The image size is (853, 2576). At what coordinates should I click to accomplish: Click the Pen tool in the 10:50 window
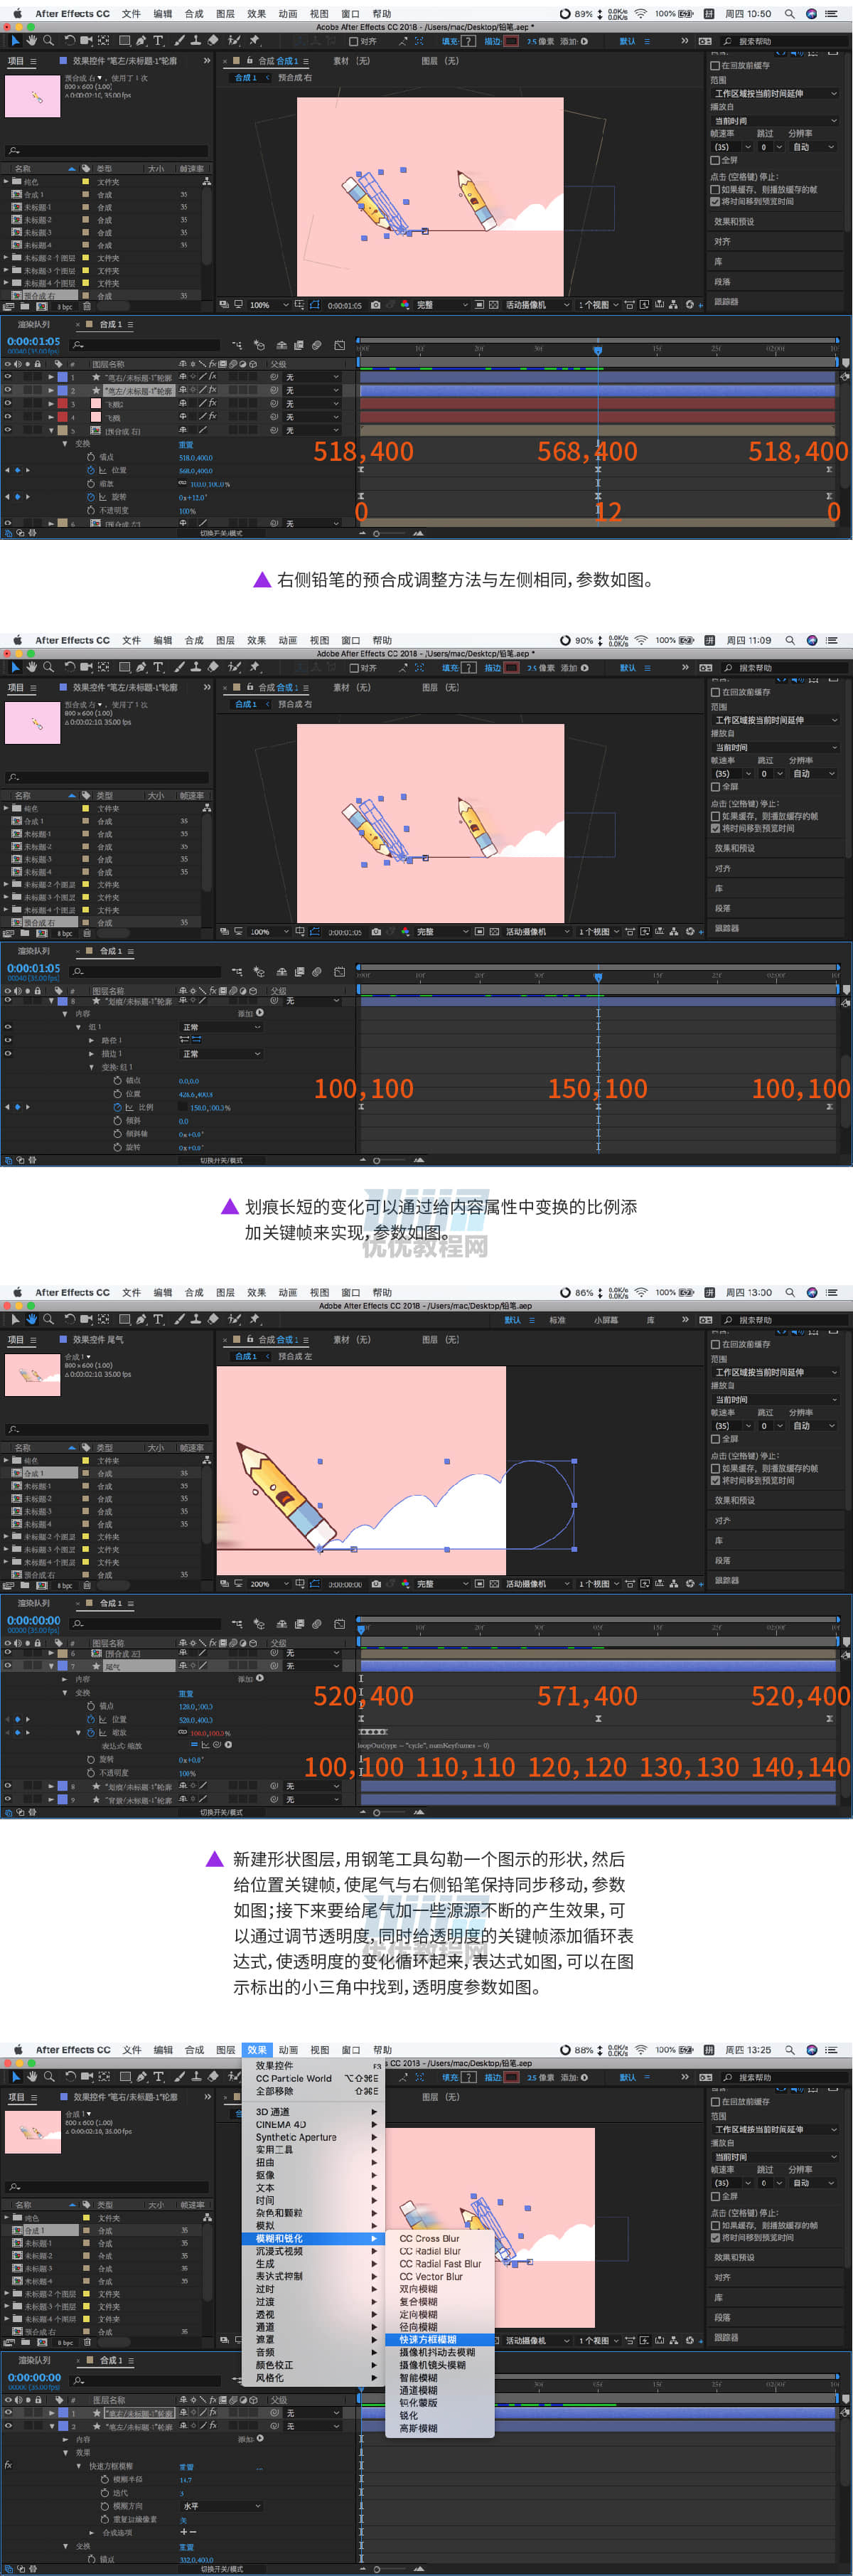(x=141, y=41)
